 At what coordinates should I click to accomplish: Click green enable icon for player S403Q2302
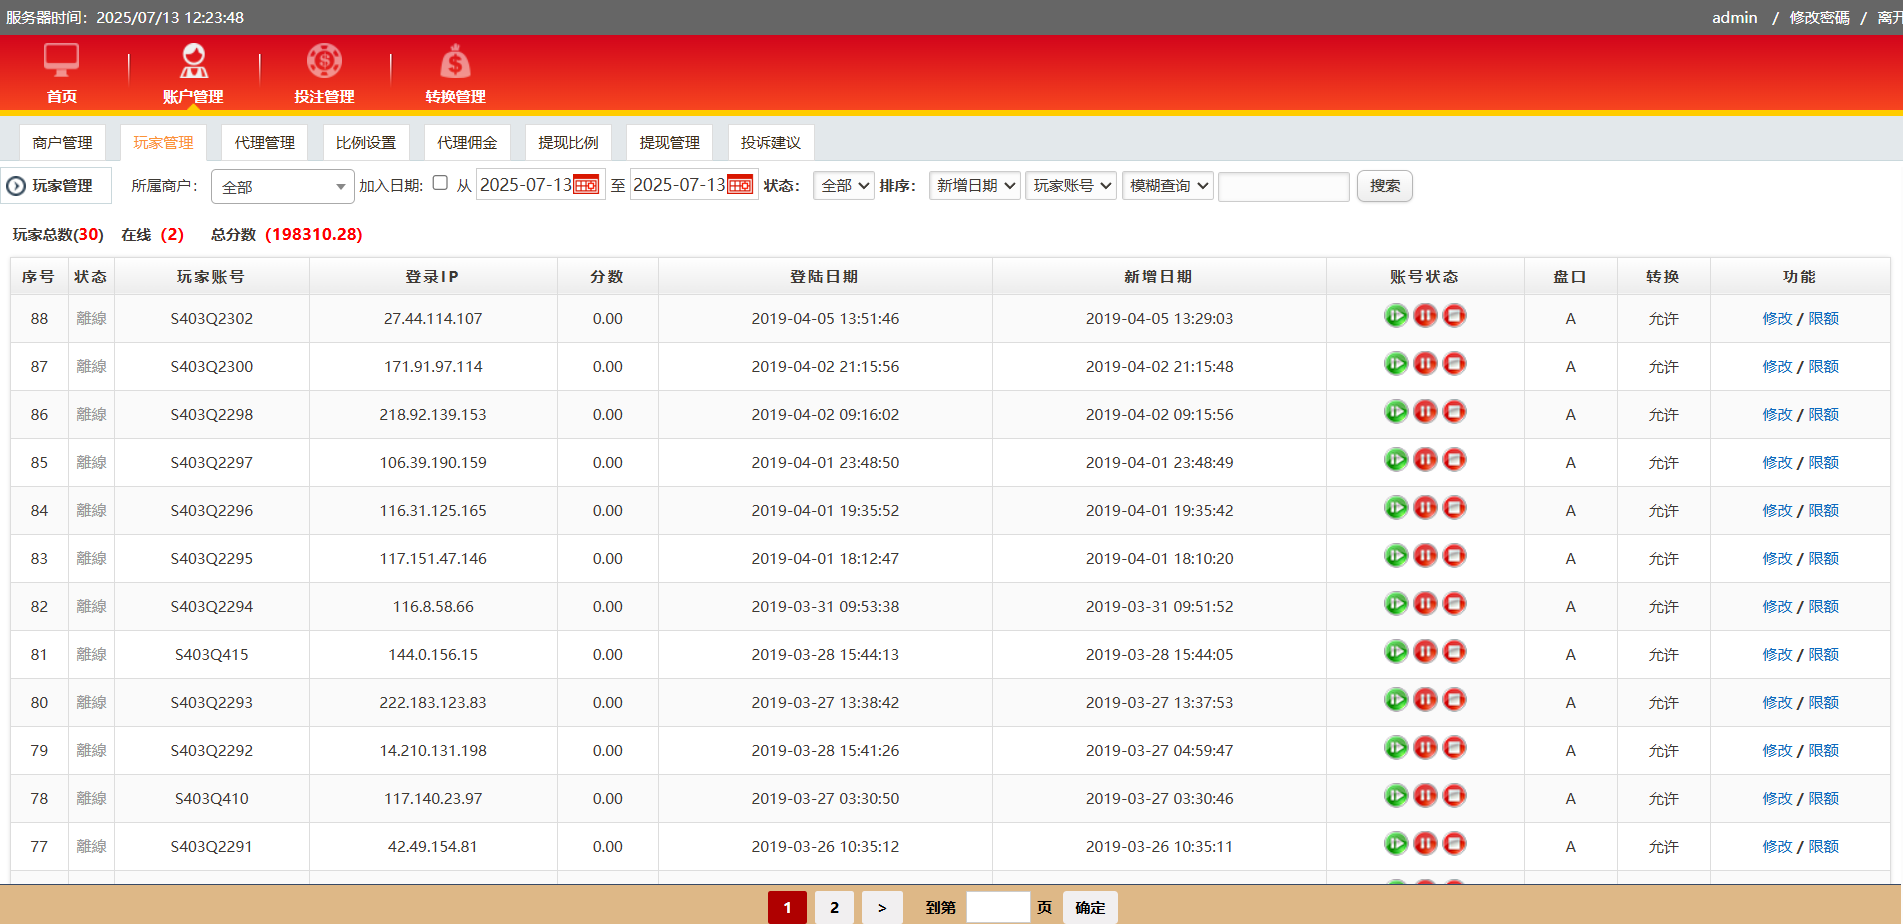(1396, 316)
